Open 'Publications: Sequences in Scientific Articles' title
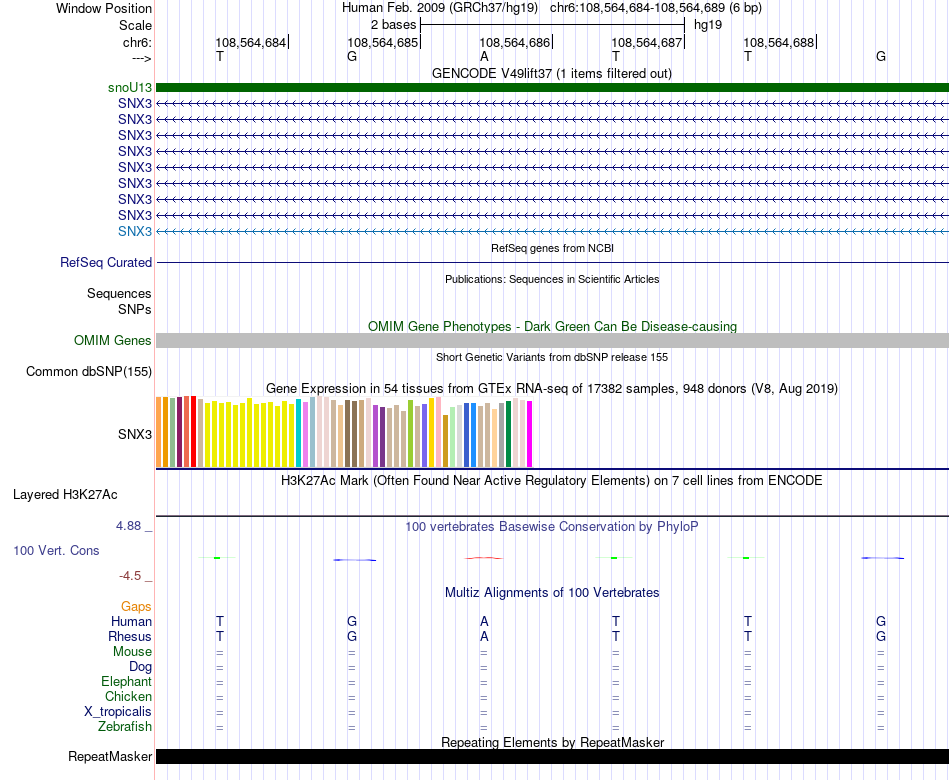Viewport: 950px width, 780px height. pos(552,279)
